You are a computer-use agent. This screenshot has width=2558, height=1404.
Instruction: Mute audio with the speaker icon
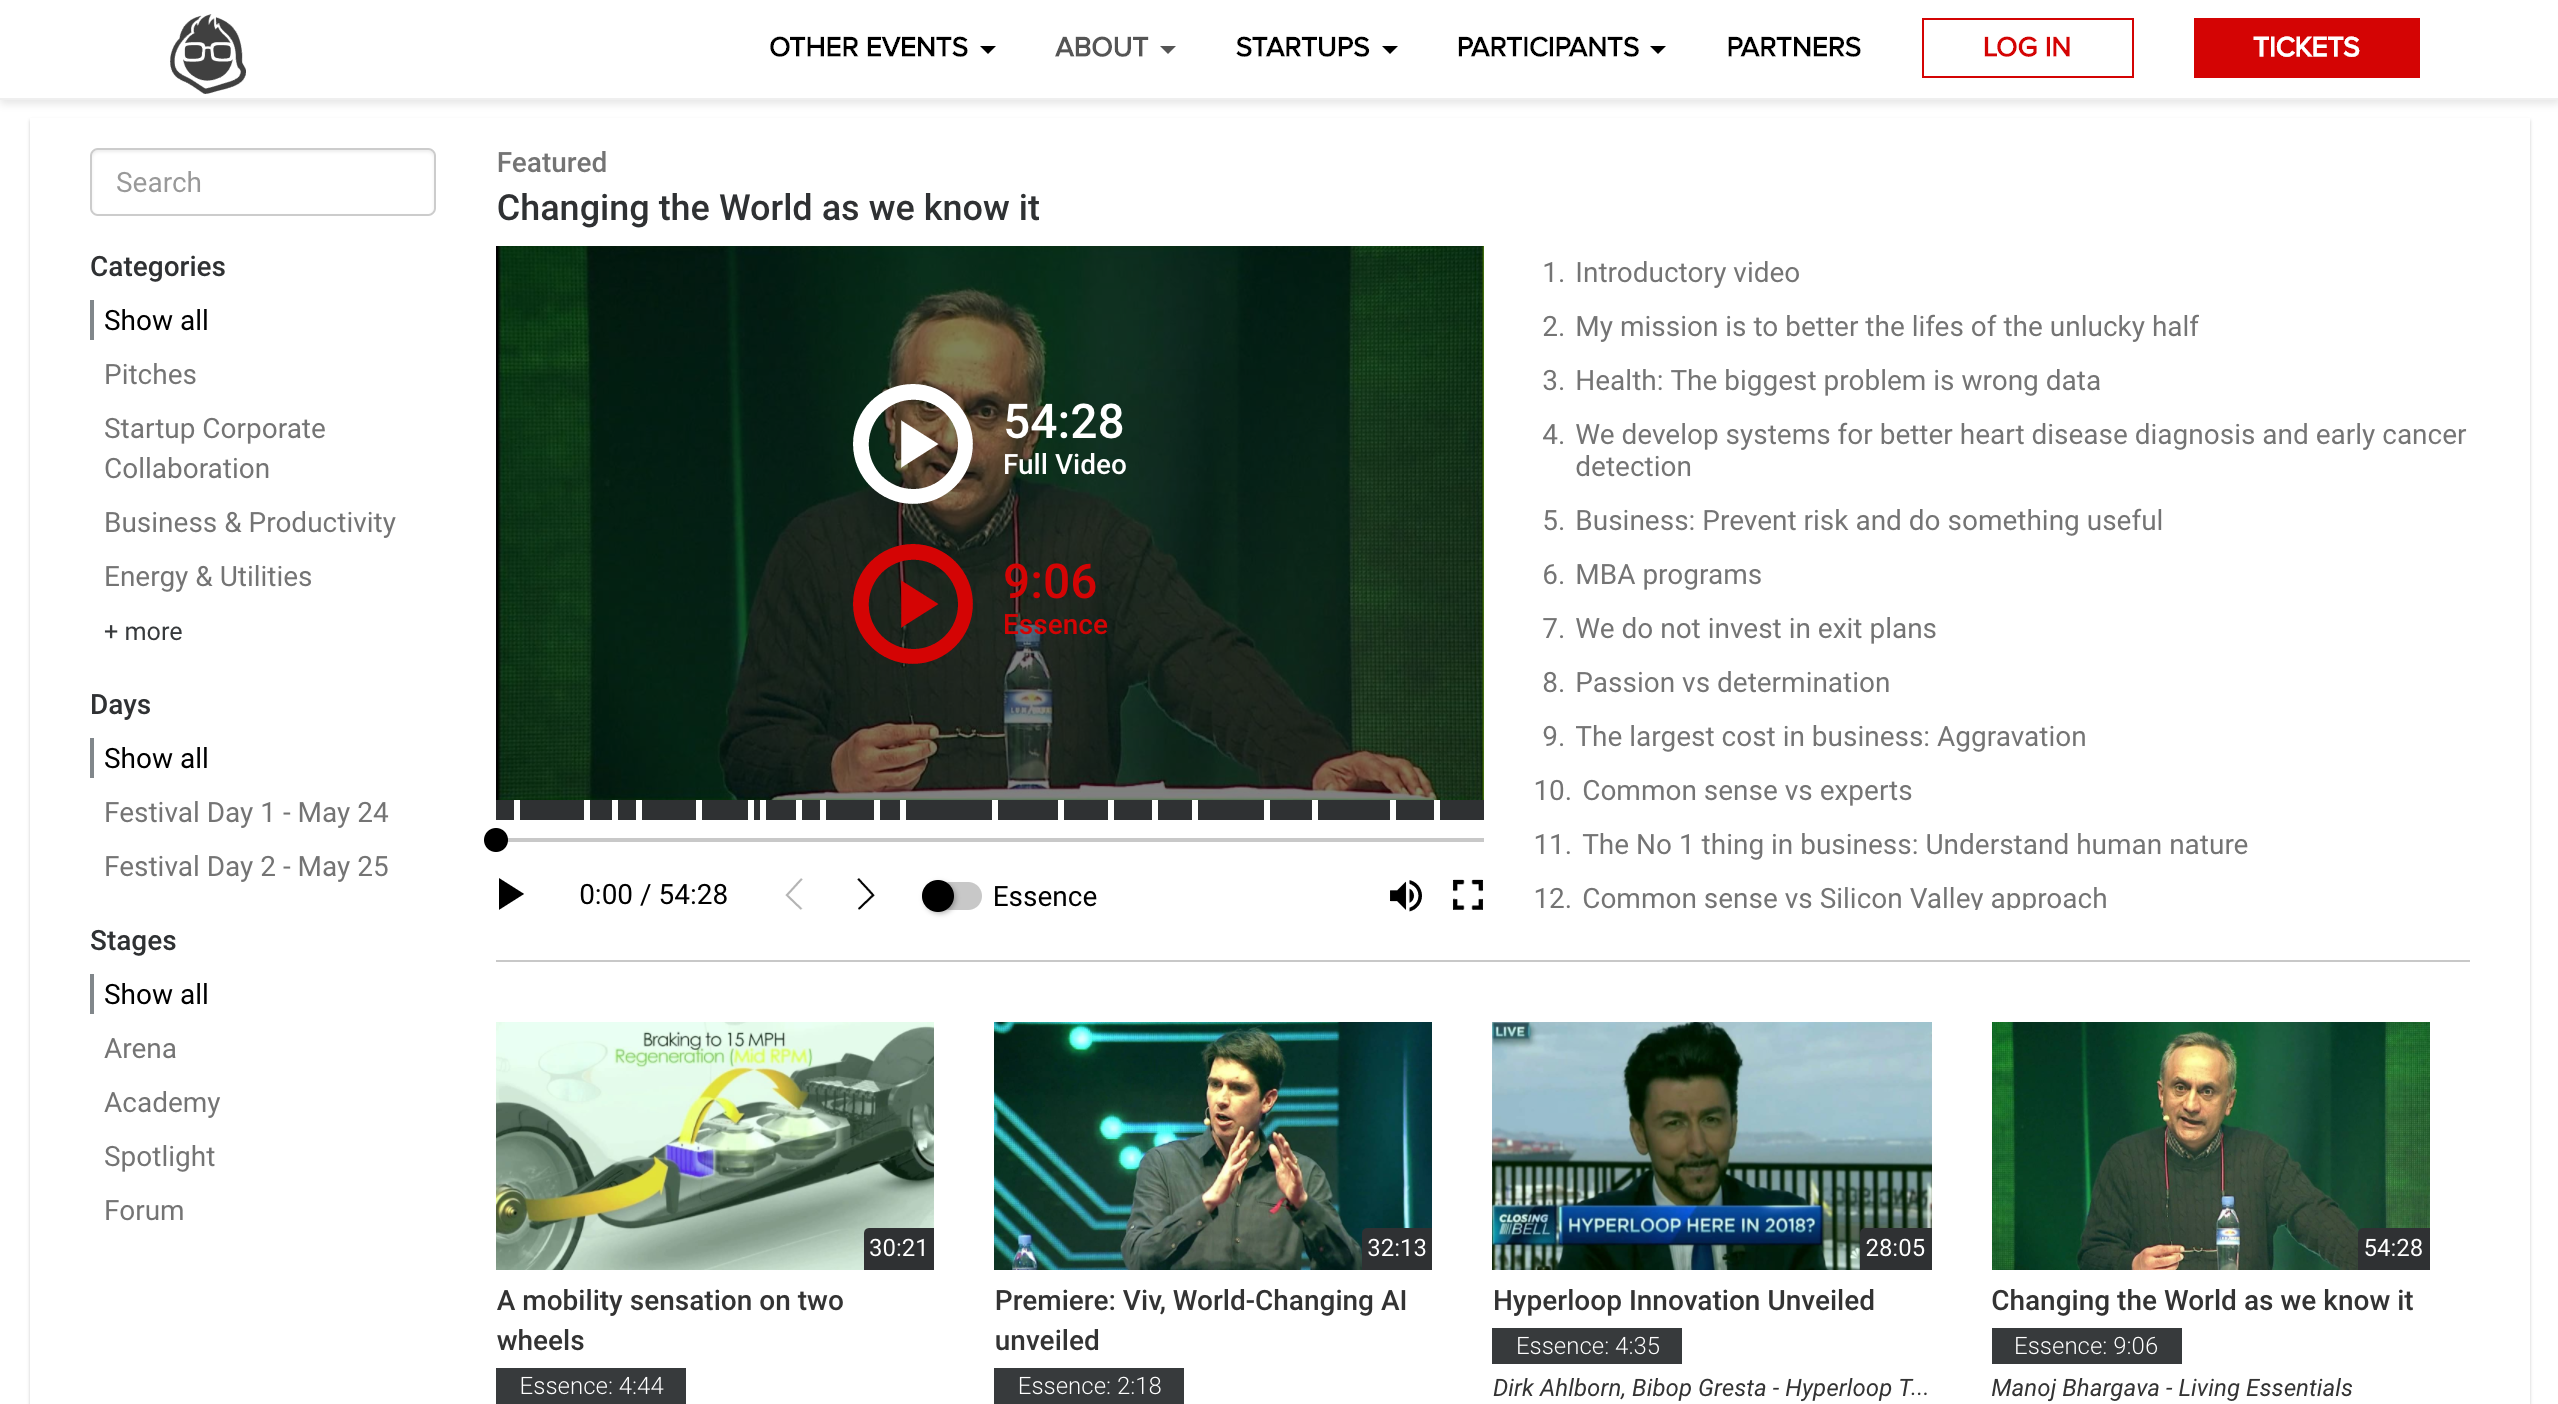pyautogui.click(x=1405, y=895)
